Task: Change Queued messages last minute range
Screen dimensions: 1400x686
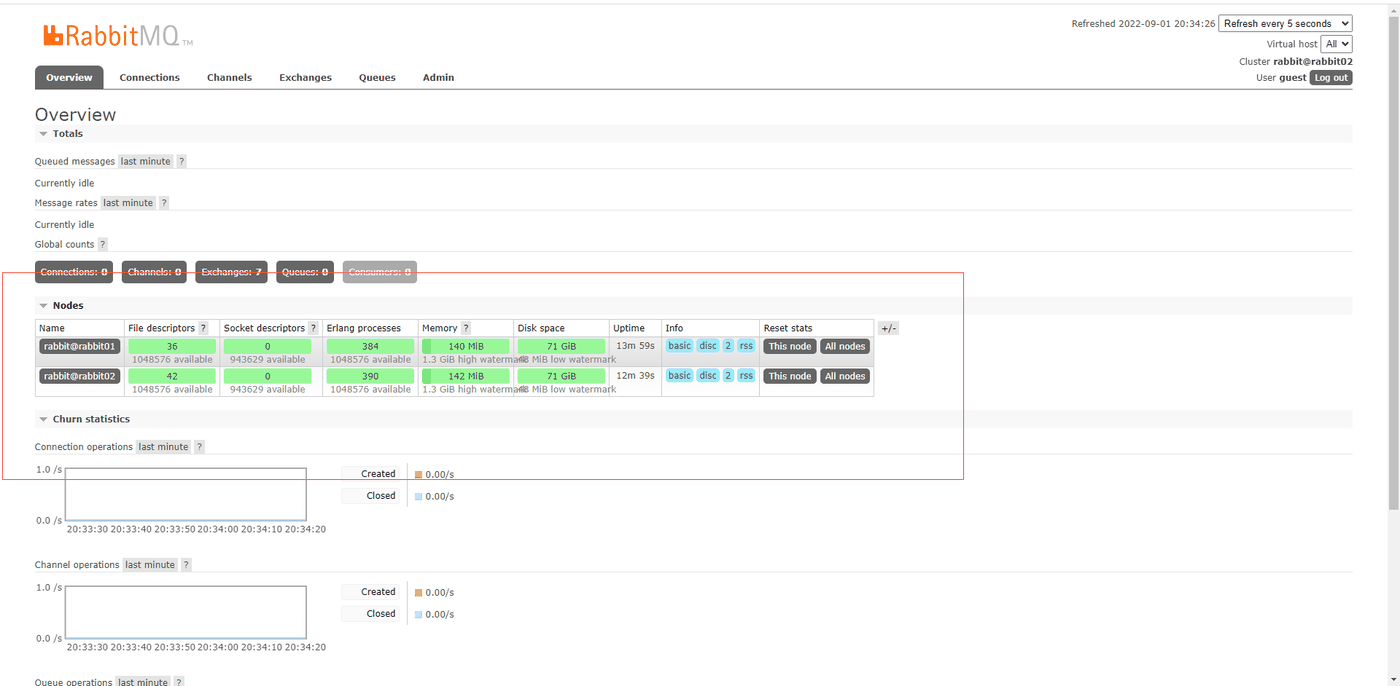Action: pos(146,161)
